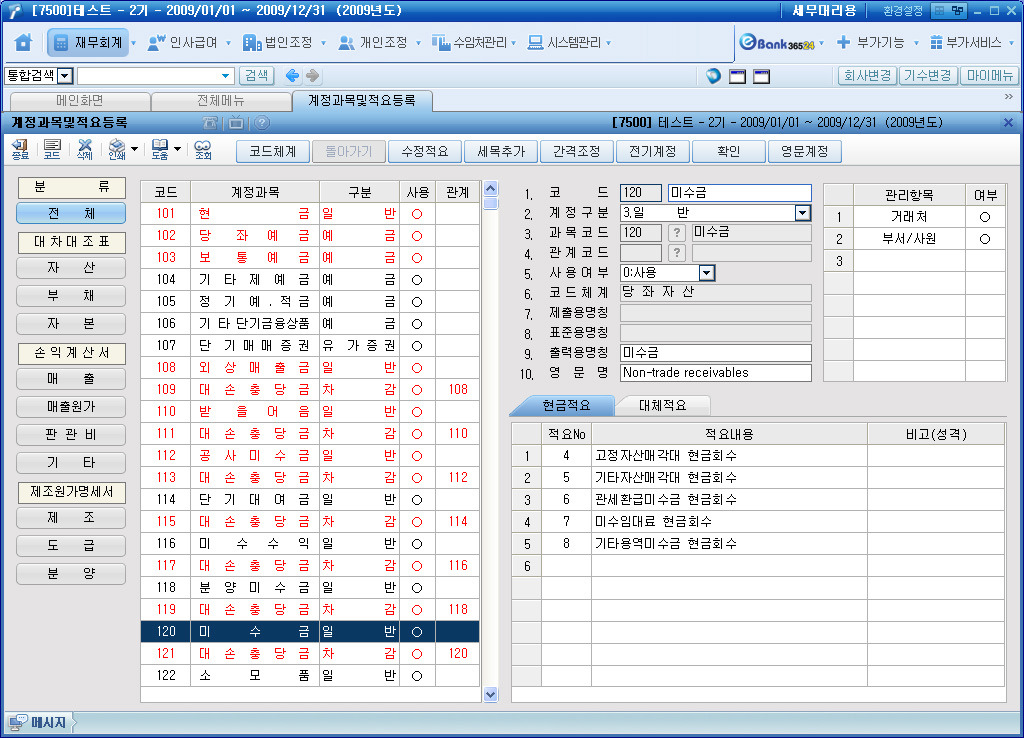The width and height of the screenshot is (1024, 738).
Task: Click the 삭제 (delete) toolbar icon
Action: pyautogui.click(x=85, y=151)
